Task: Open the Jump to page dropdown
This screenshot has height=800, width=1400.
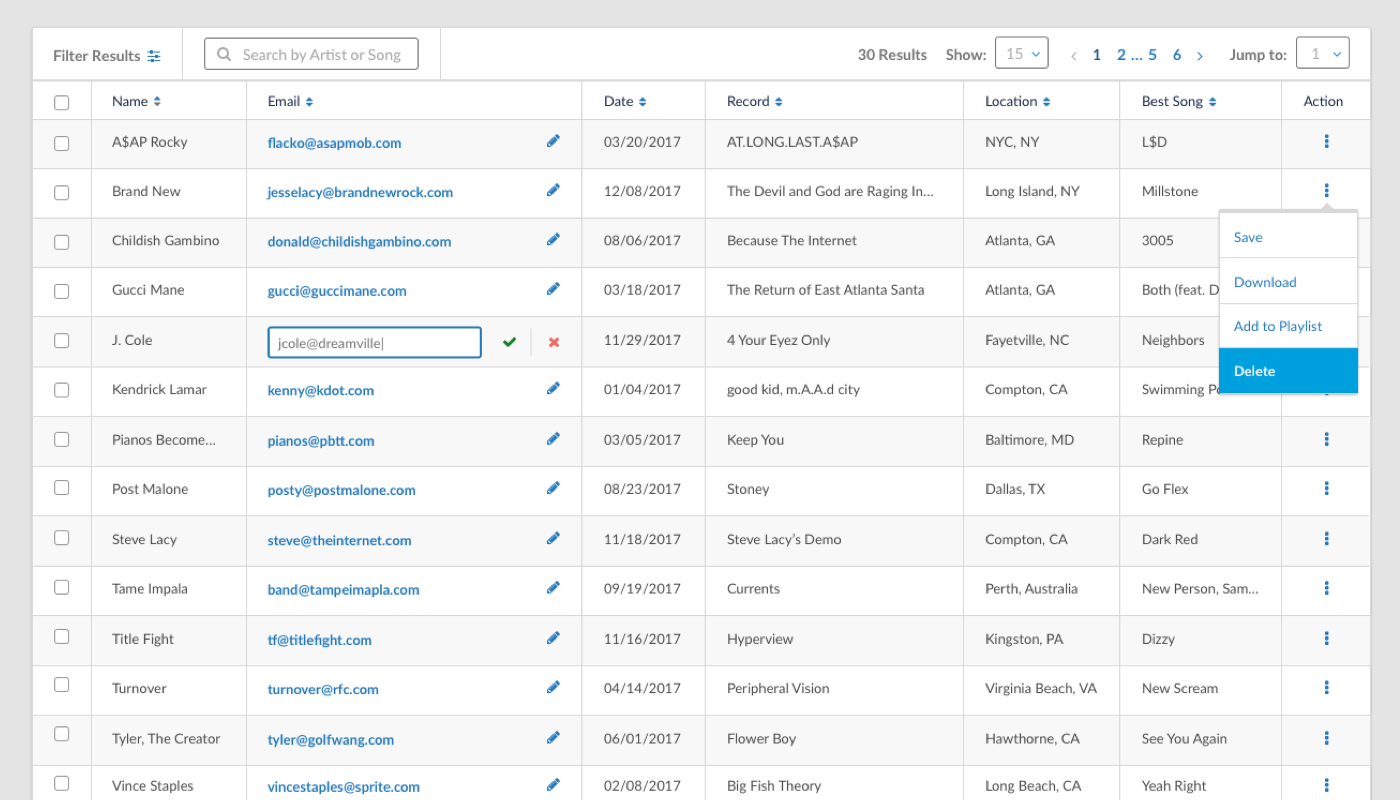Action: [1322, 54]
